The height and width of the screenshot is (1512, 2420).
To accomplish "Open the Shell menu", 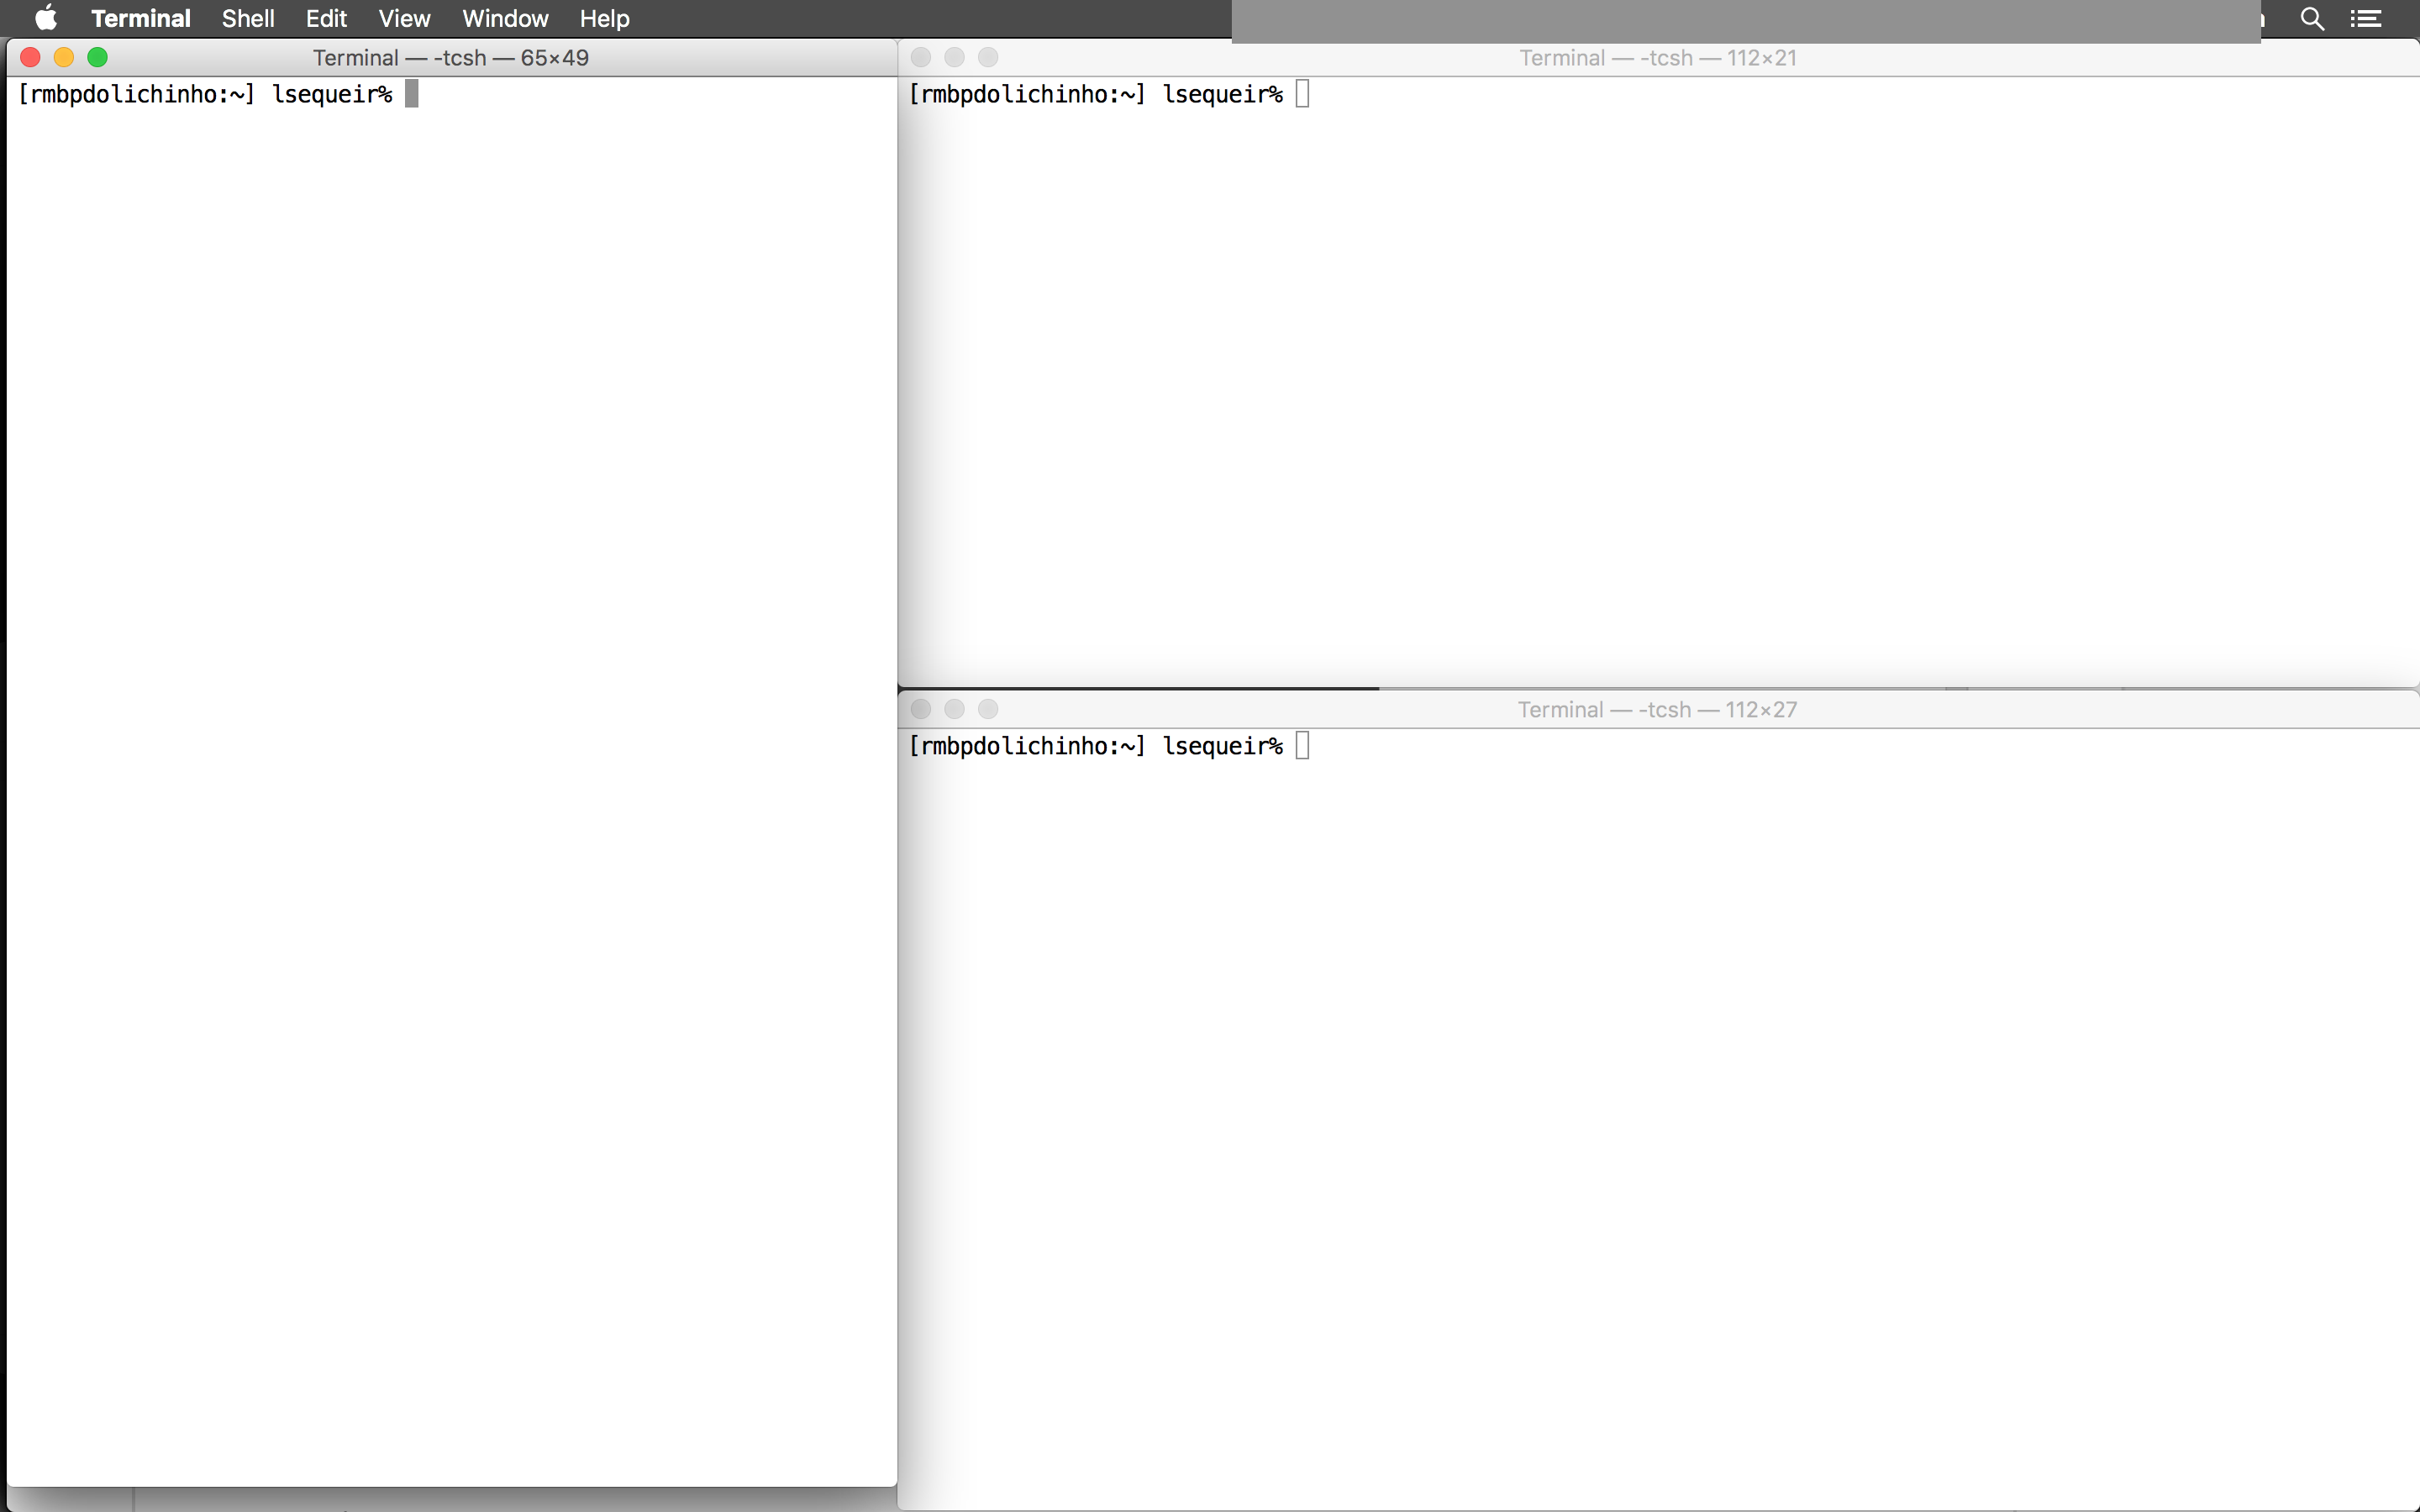I will click(248, 18).
